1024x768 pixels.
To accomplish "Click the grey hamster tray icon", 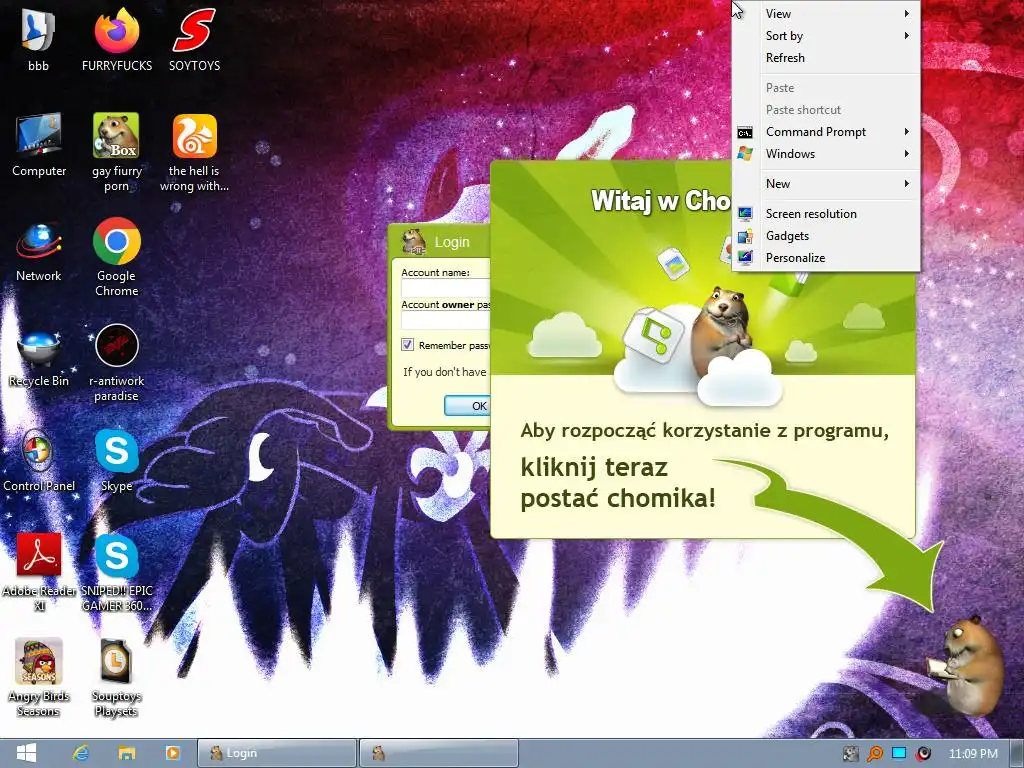I will (850, 754).
